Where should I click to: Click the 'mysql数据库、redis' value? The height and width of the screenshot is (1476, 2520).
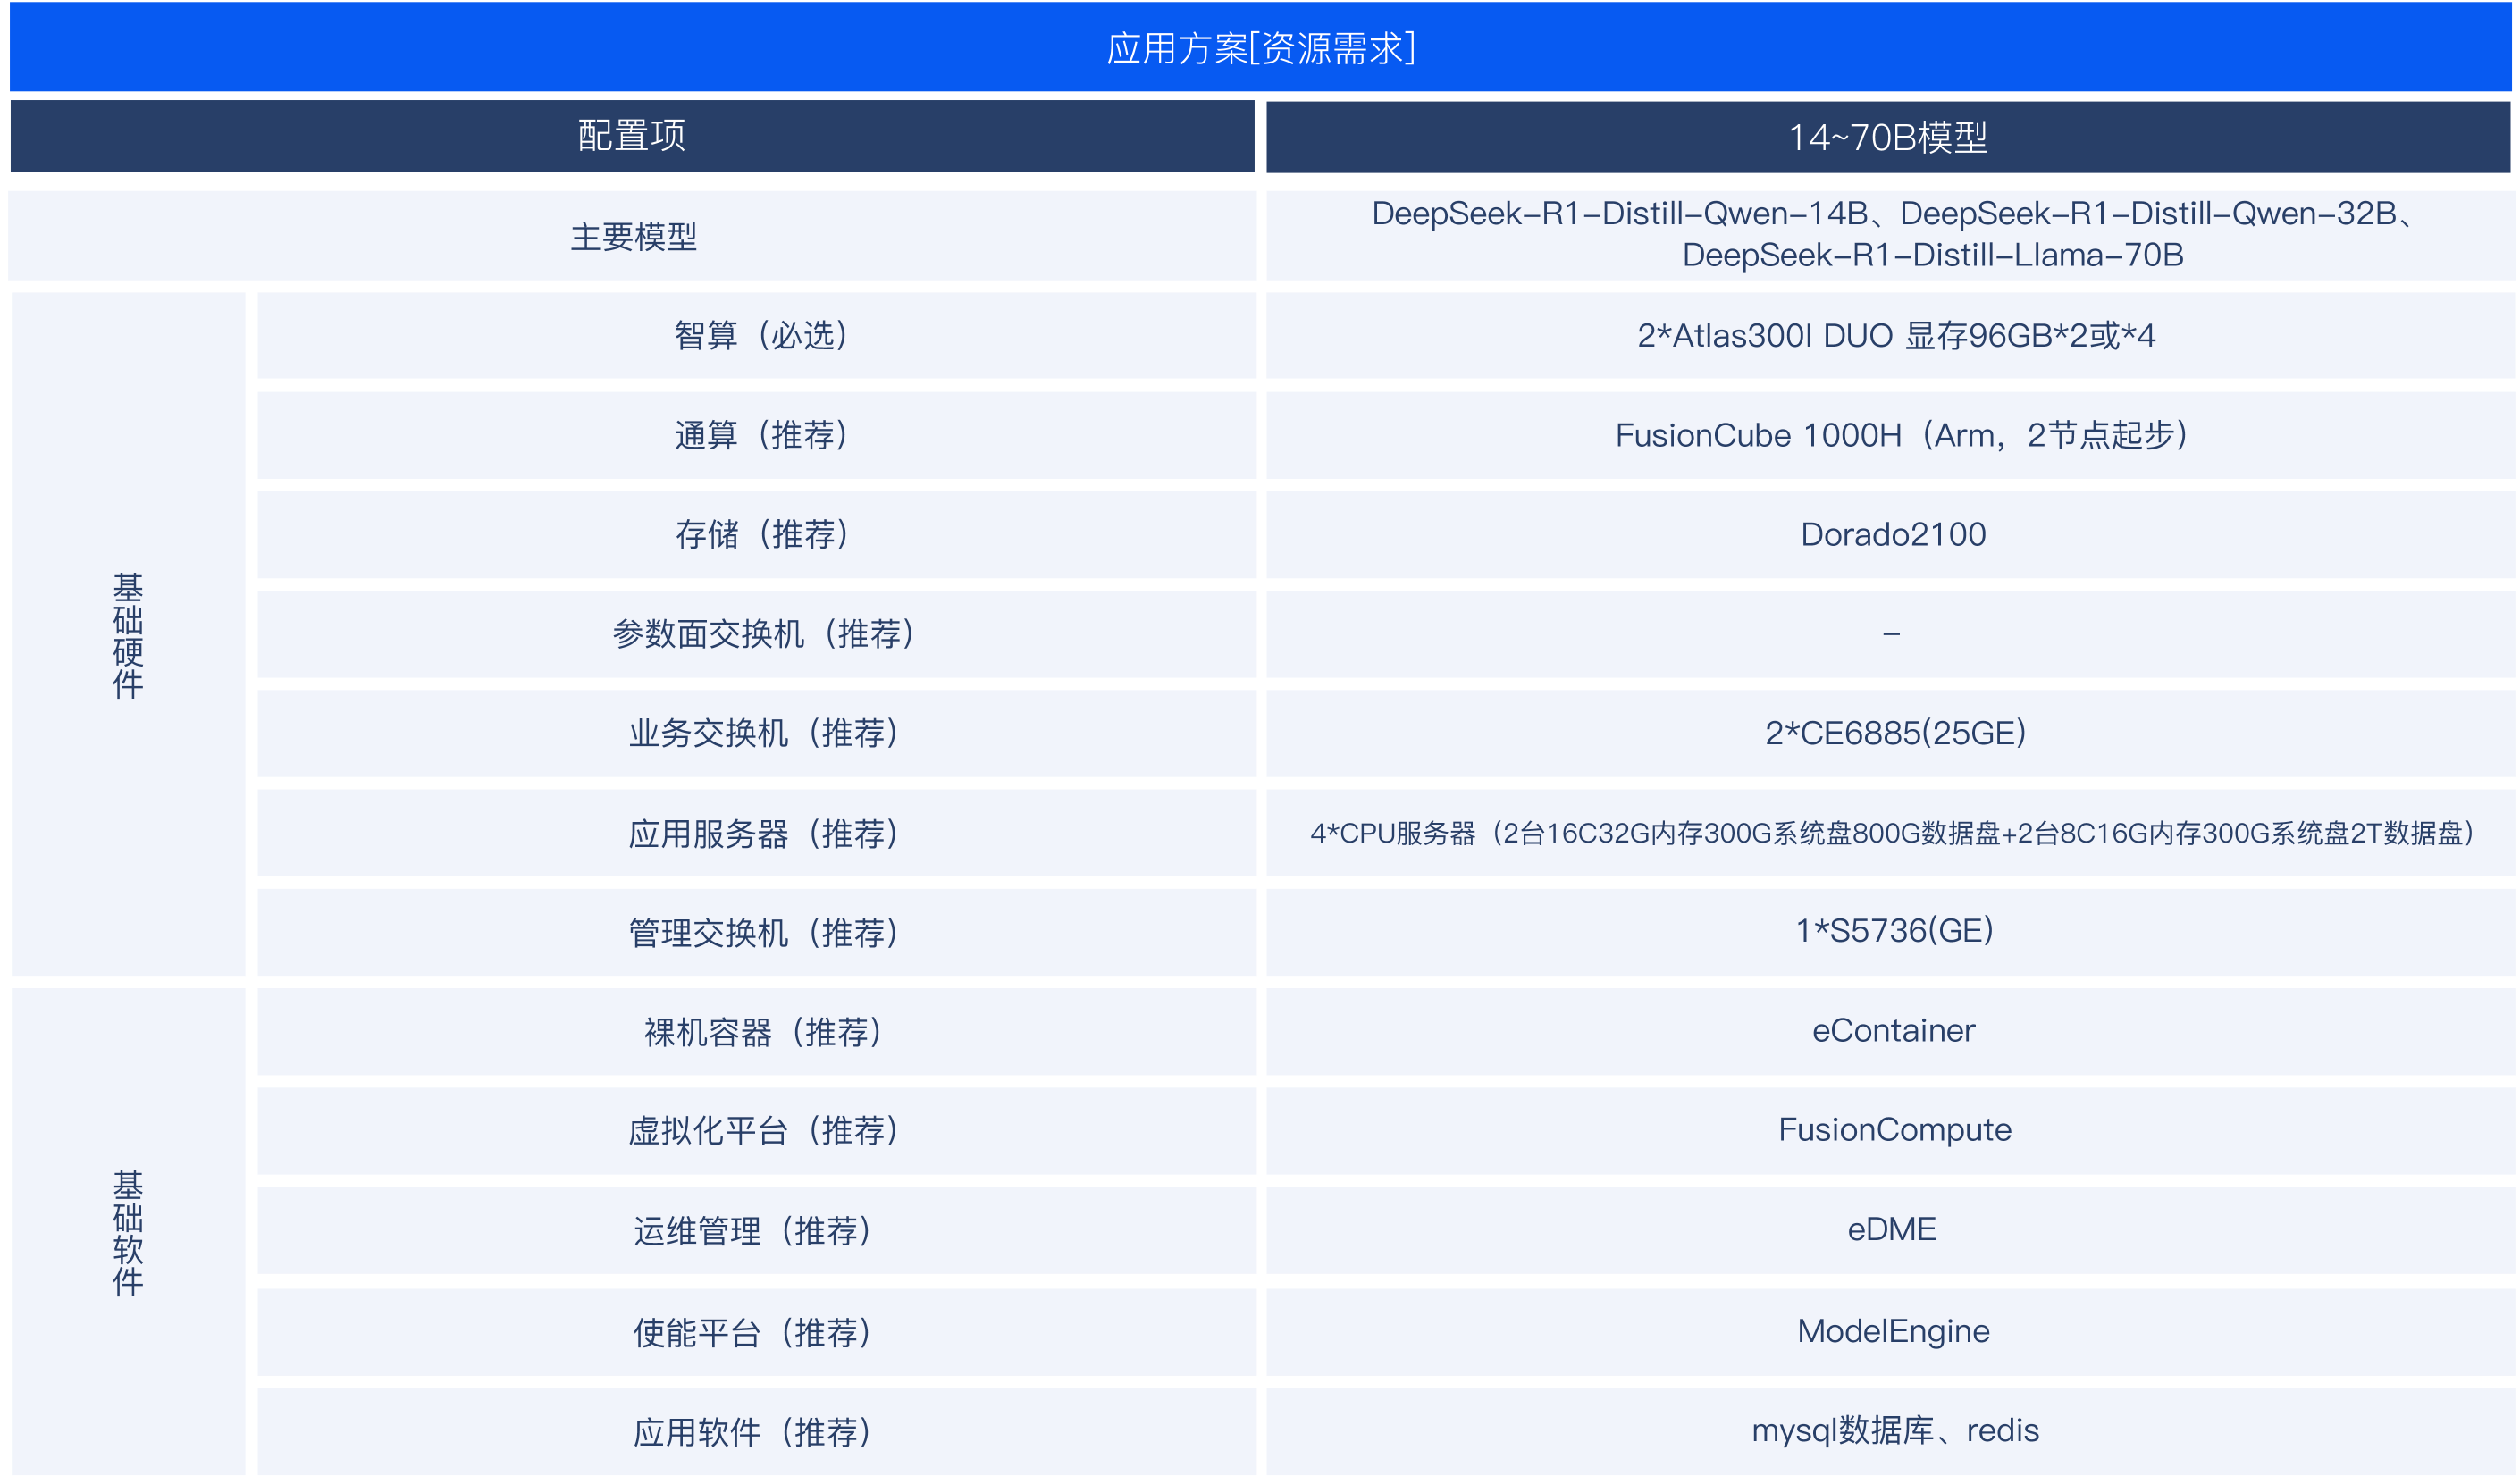1895,1431
